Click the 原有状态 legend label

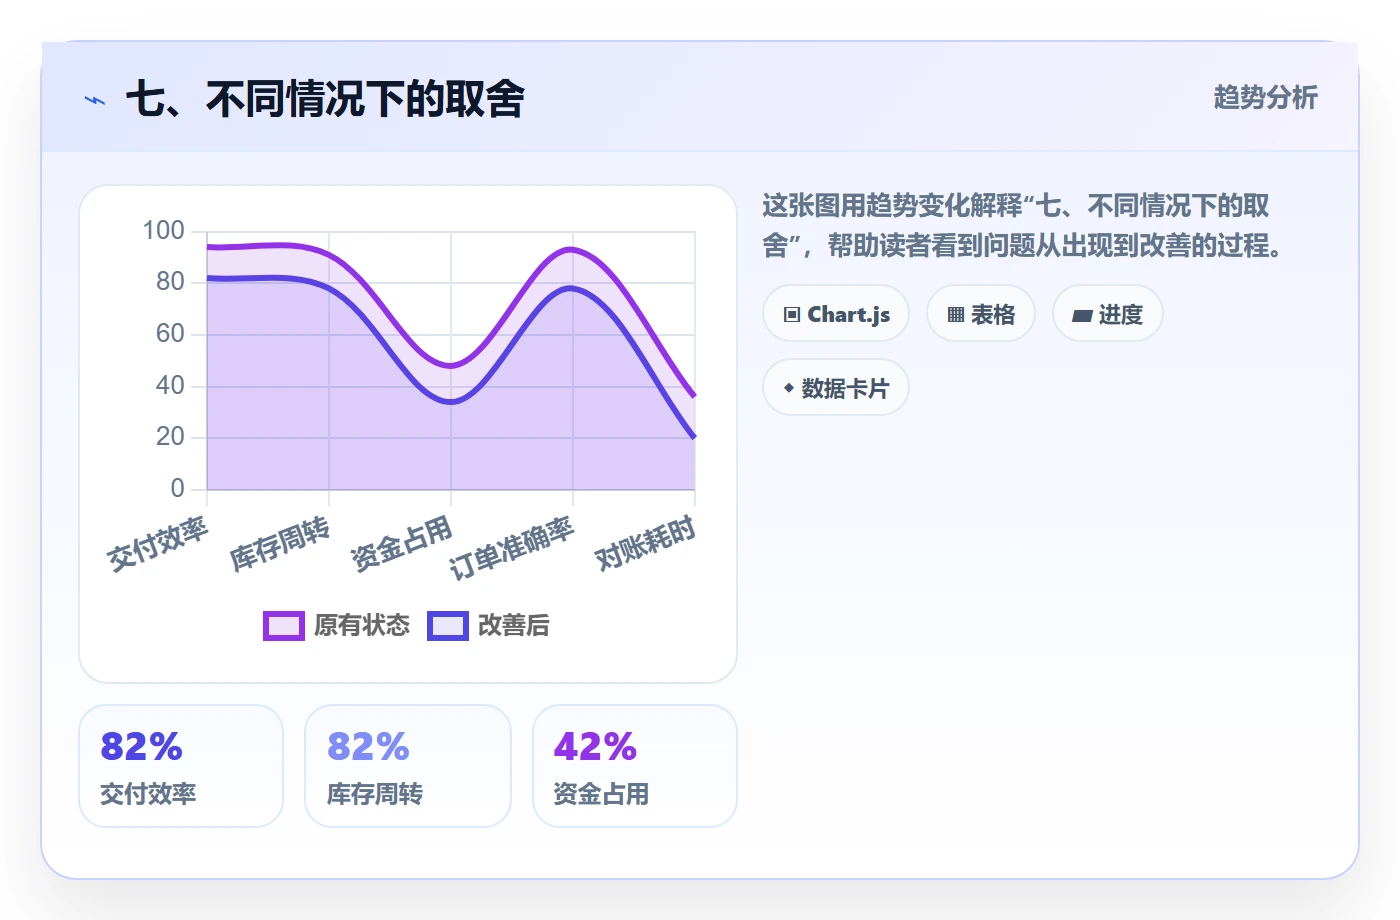(x=362, y=625)
